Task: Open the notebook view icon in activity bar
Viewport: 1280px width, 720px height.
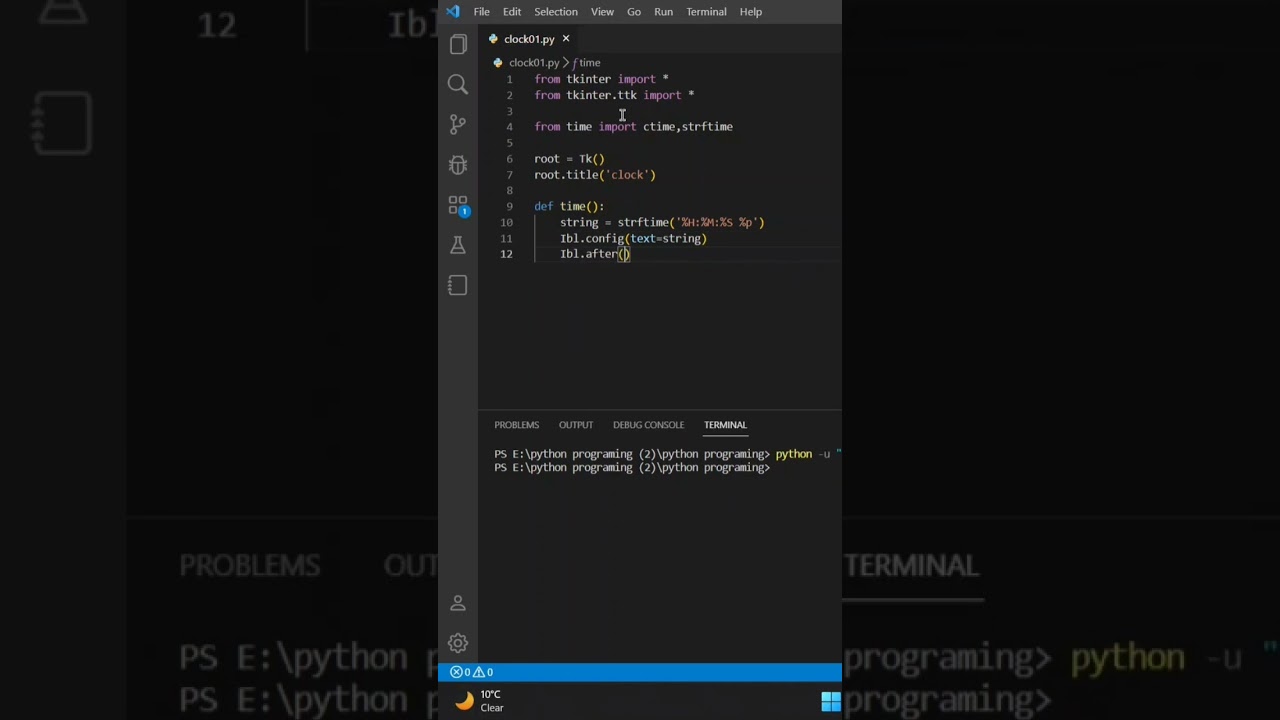Action: [458, 286]
